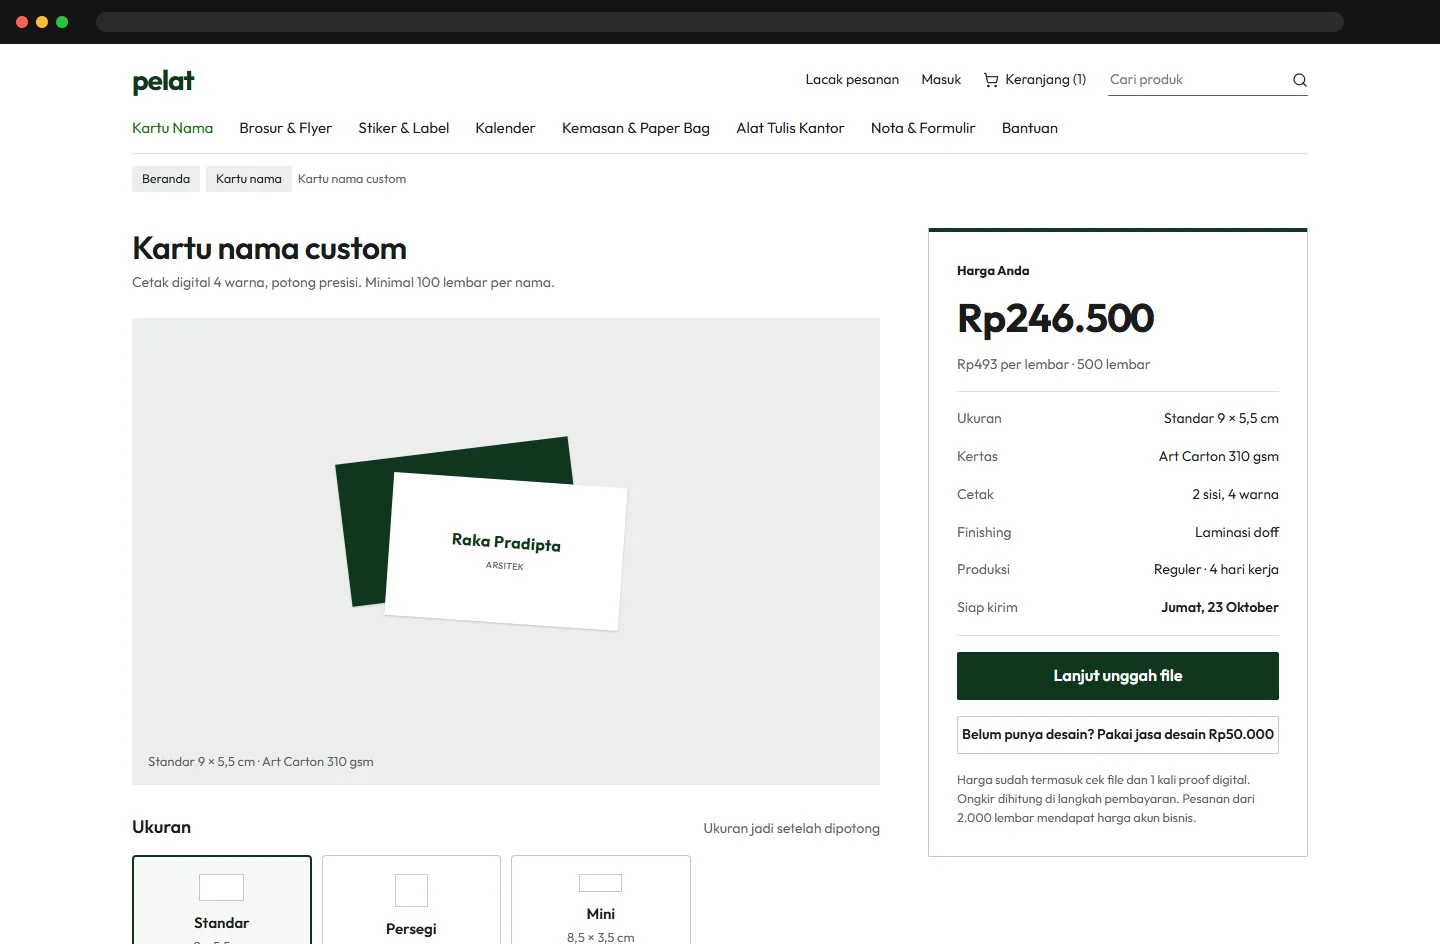Go to Beranda breadcrumb
Image resolution: width=1440 pixels, height=944 pixels.
pos(166,179)
